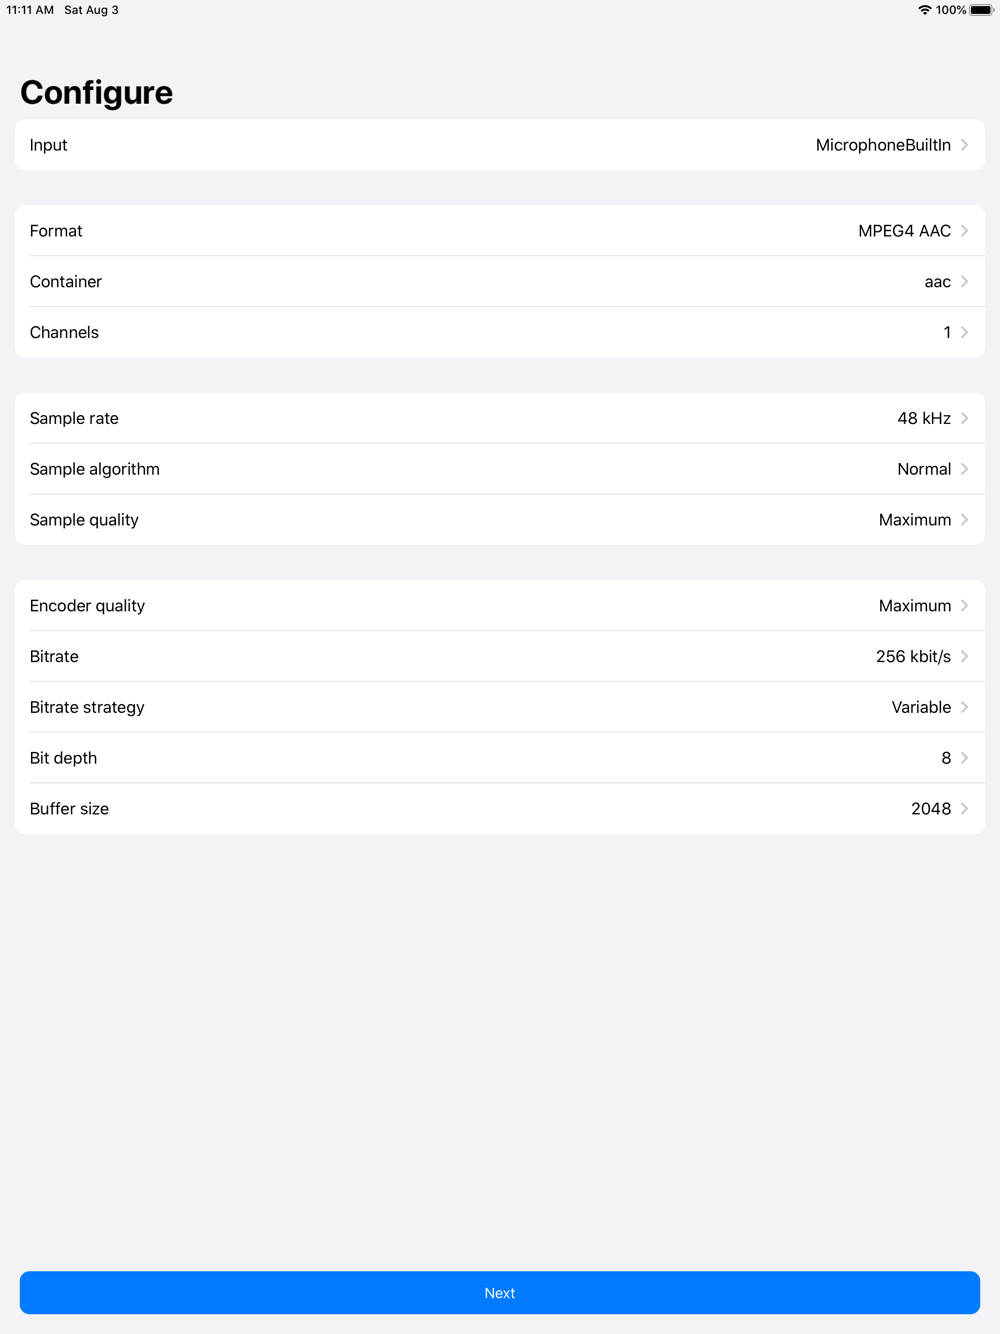Check the Wi-Fi icon in status bar
1000x1334 pixels.
925,10
